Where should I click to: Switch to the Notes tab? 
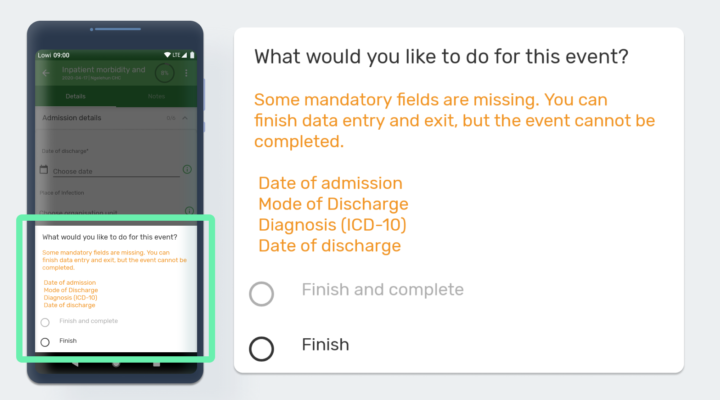click(x=156, y=96)
